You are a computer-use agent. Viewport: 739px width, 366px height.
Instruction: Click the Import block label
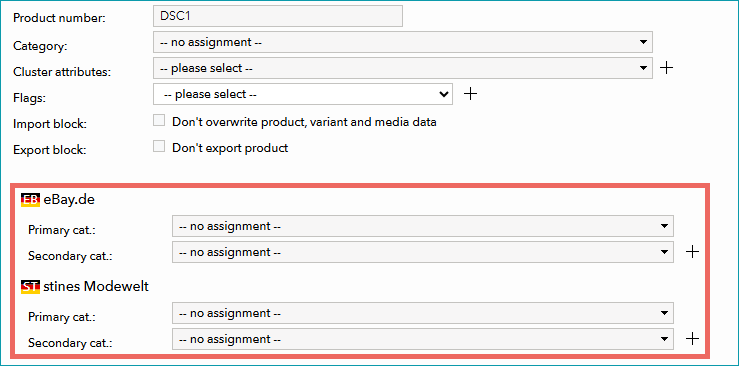point(50,124)
